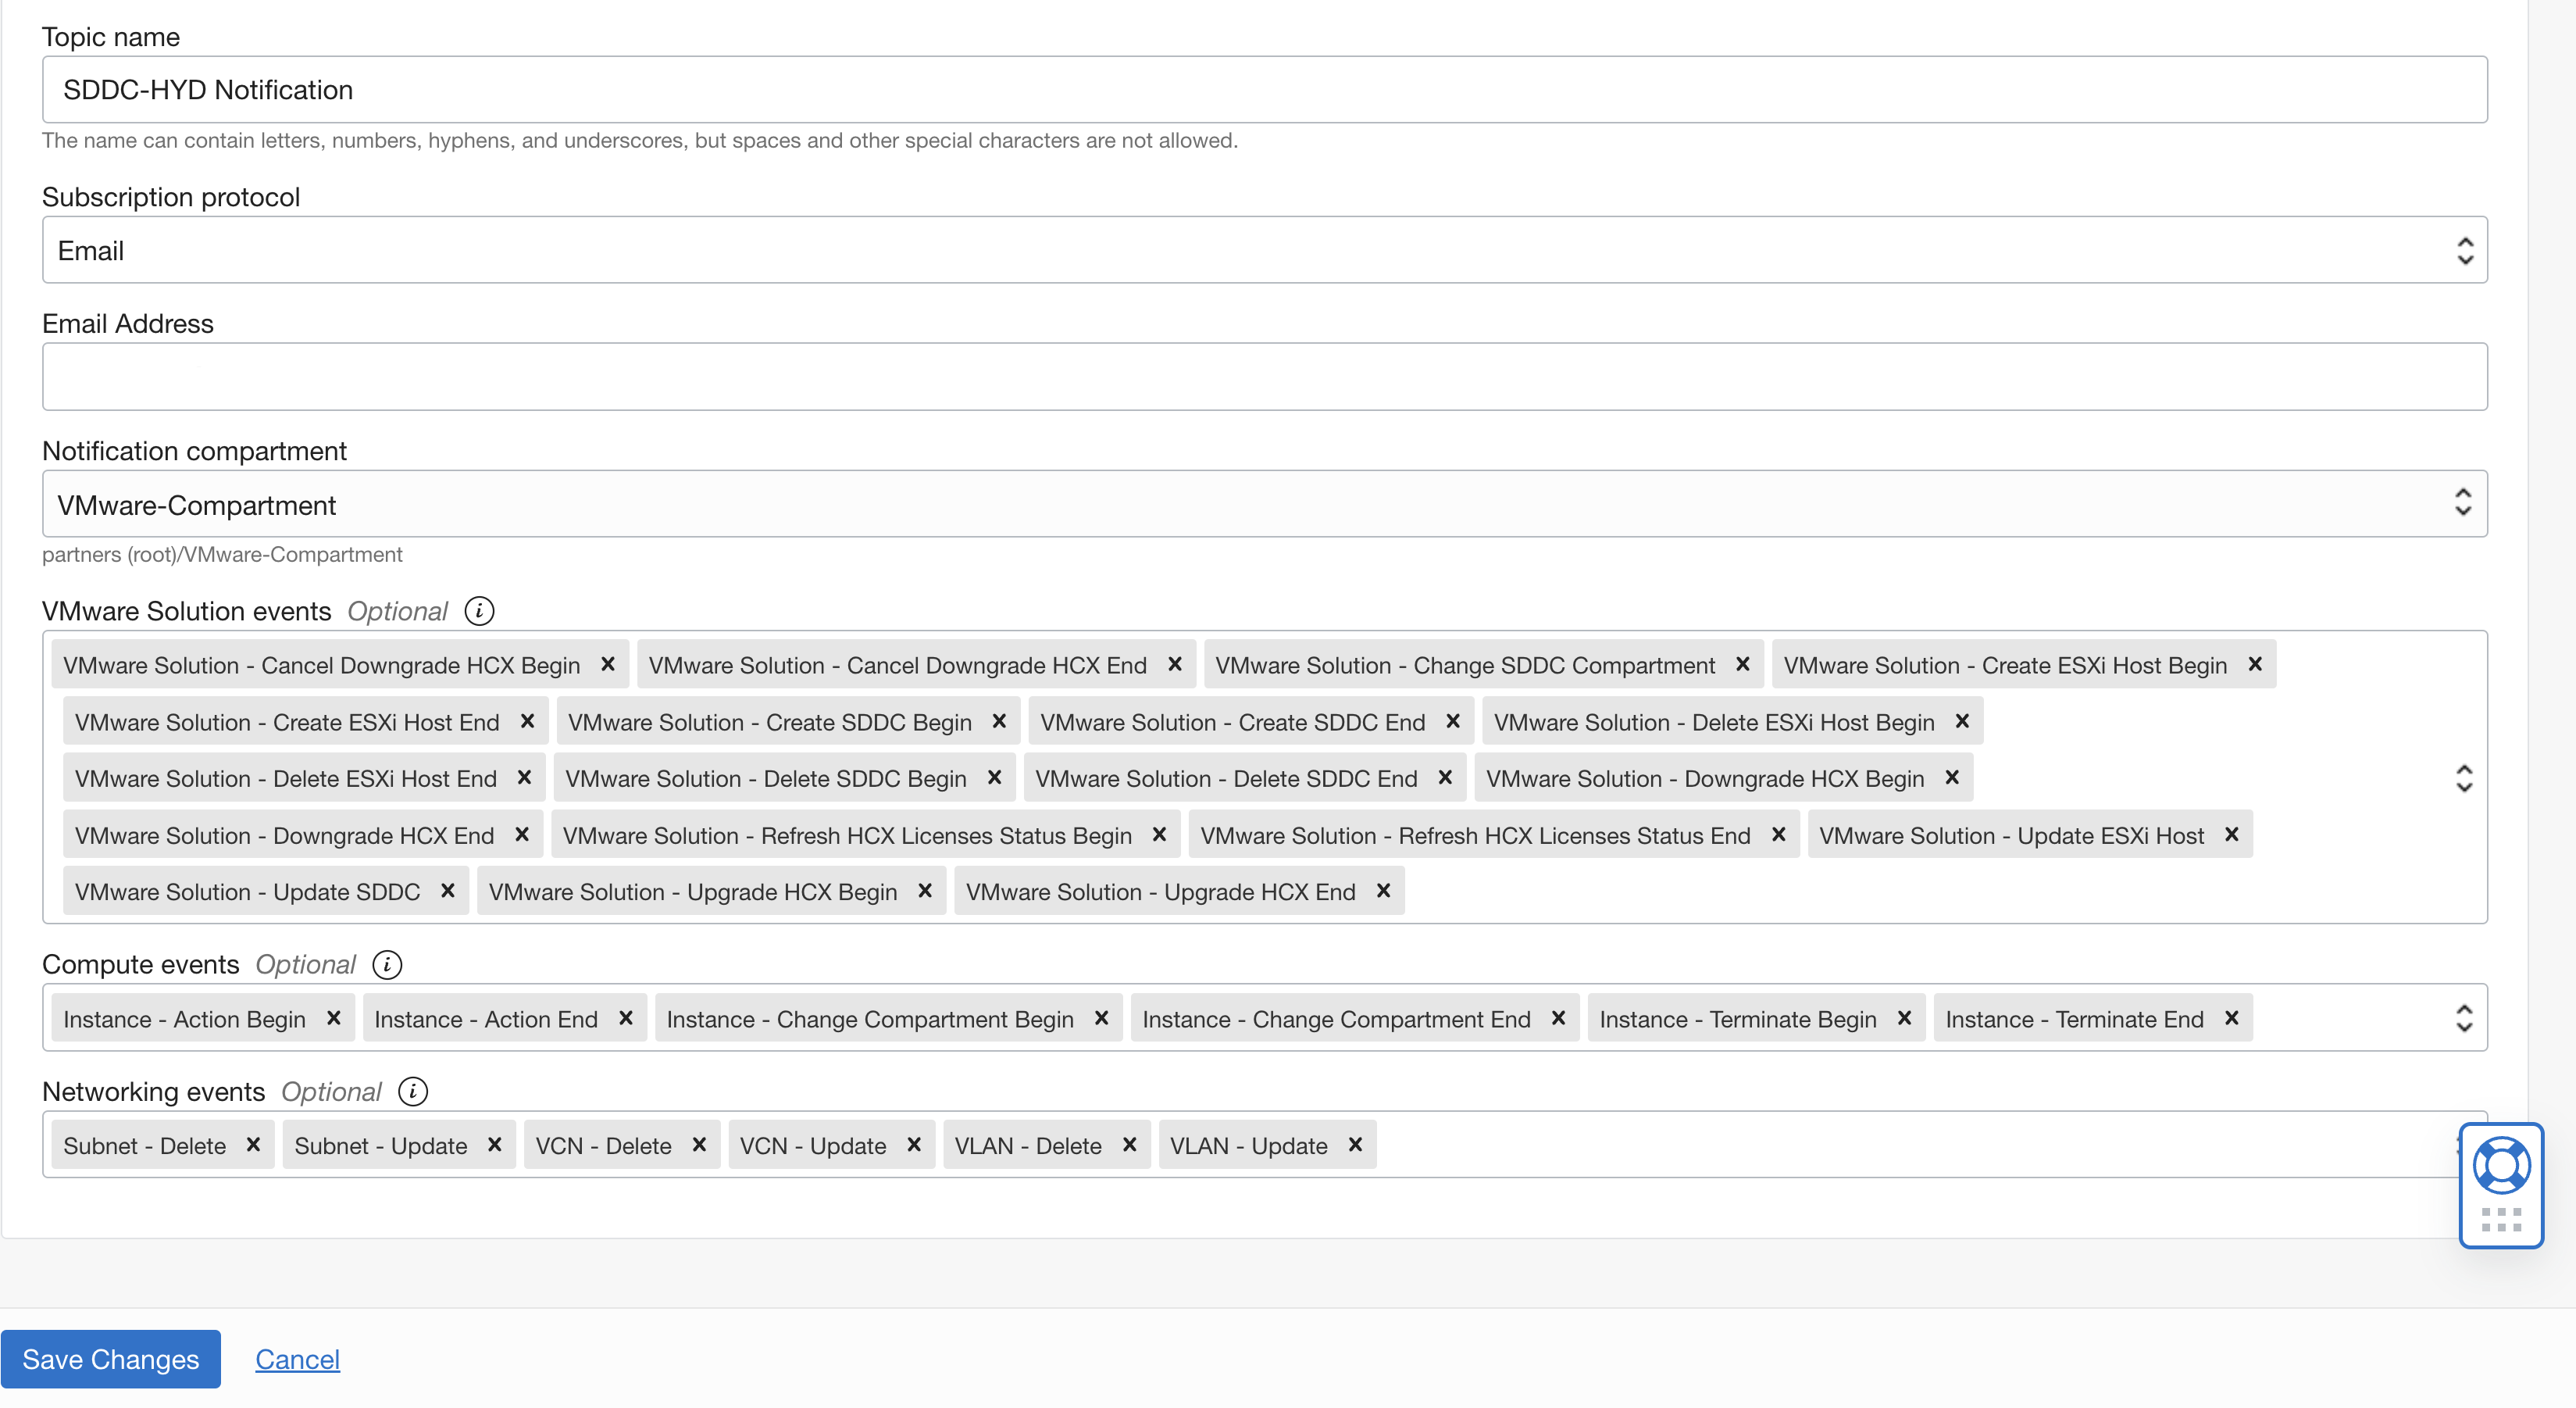Screen dimensions: 2576x1408
Task: Open the floating help lifebuoy widget
Action: click(x=2501, y=1164)
